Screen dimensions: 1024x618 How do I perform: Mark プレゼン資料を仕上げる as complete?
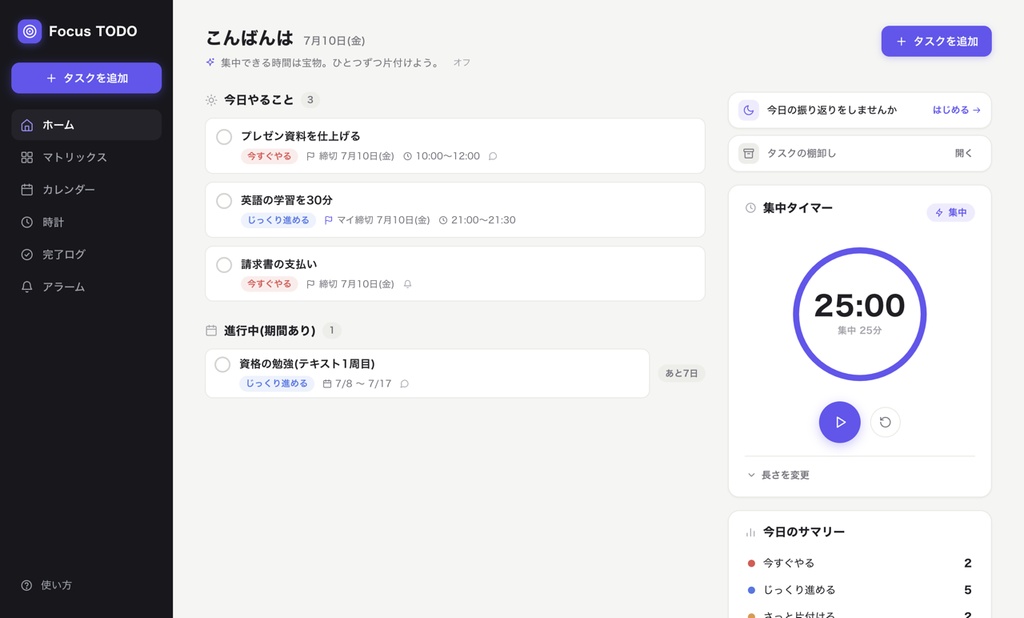[224, 137]
